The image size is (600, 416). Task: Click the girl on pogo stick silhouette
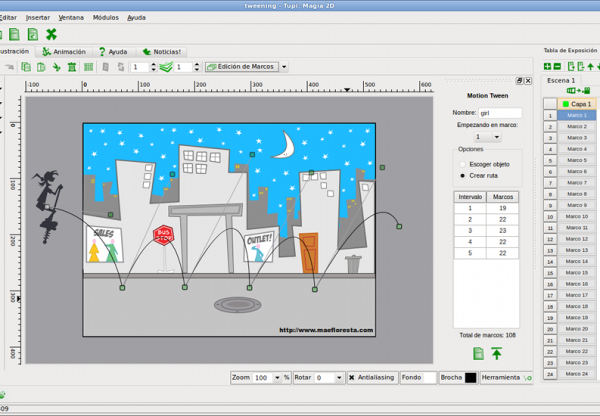click(48, 206)
